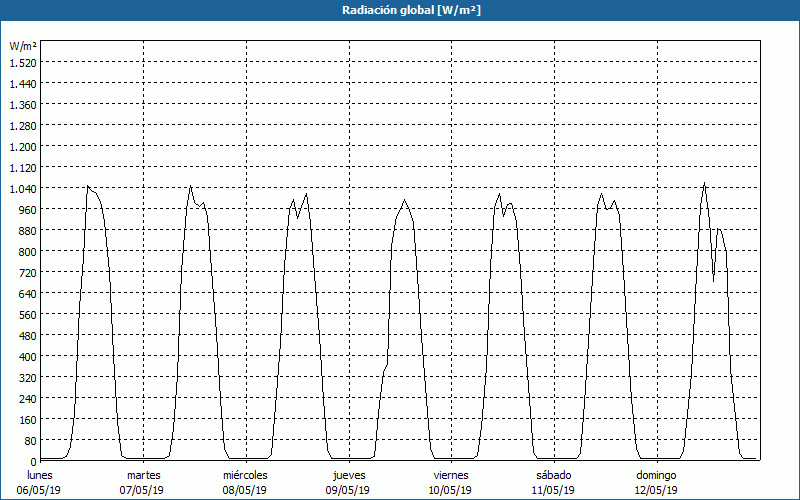Select the 1.040 y-axis value
Viewport: 800px width, 500px height.
pyautogui.click(x=23, y=189)
